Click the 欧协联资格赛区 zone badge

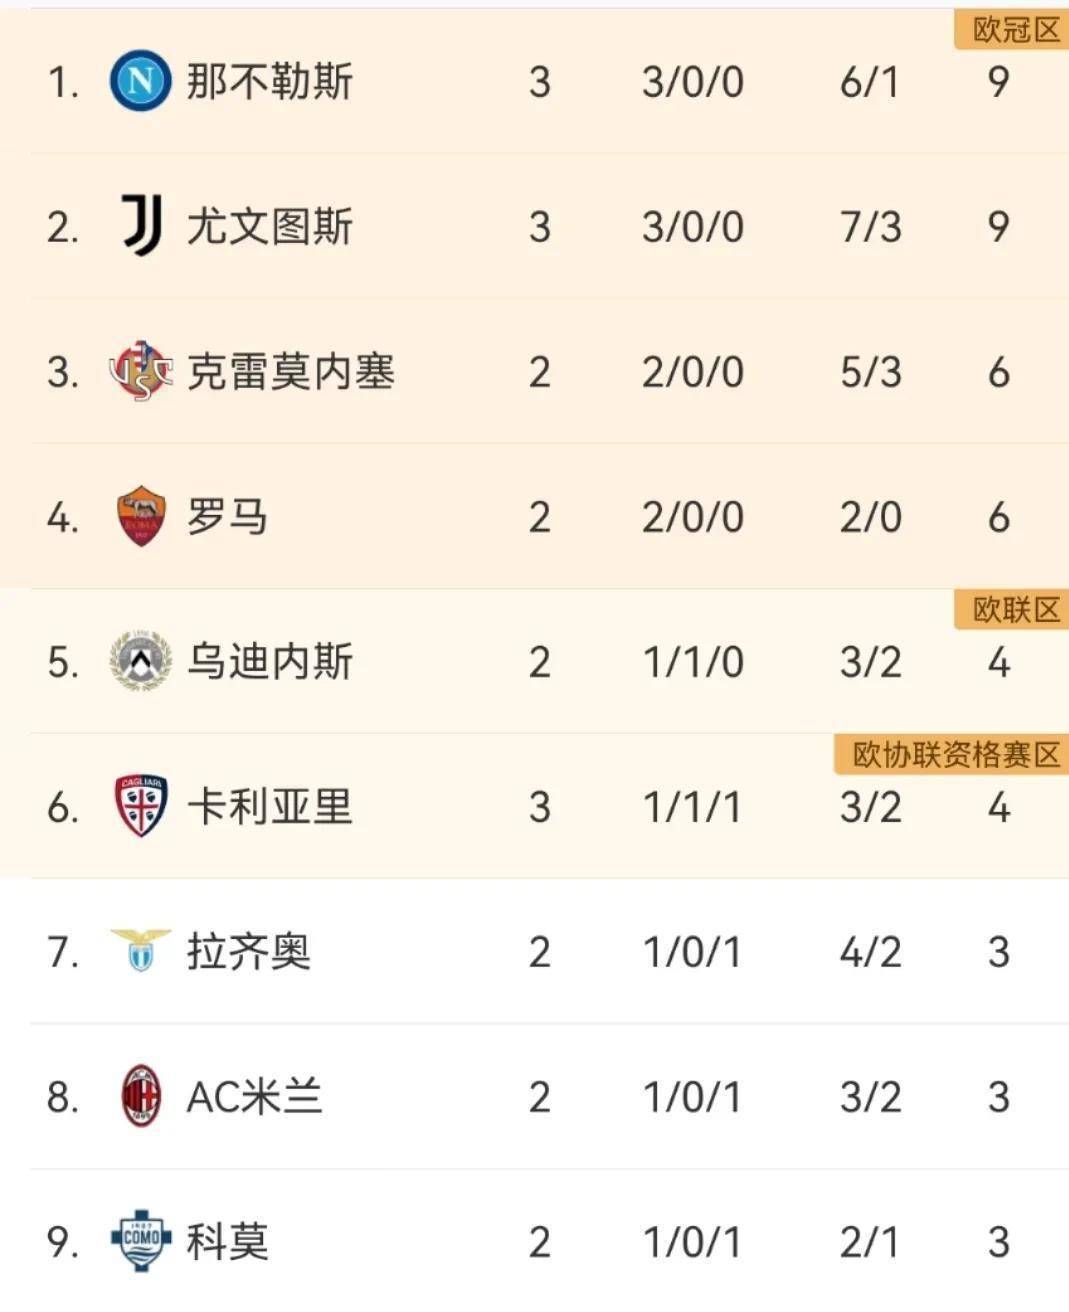(x=953, y=754)
